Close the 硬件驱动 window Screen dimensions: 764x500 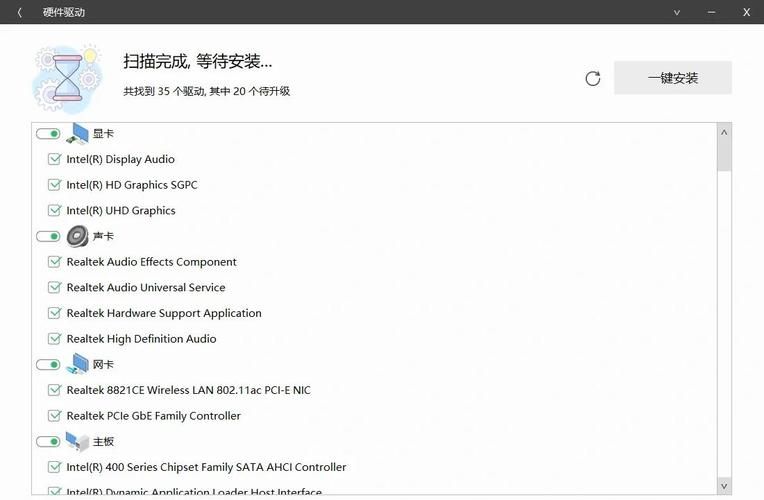(746, 12)
